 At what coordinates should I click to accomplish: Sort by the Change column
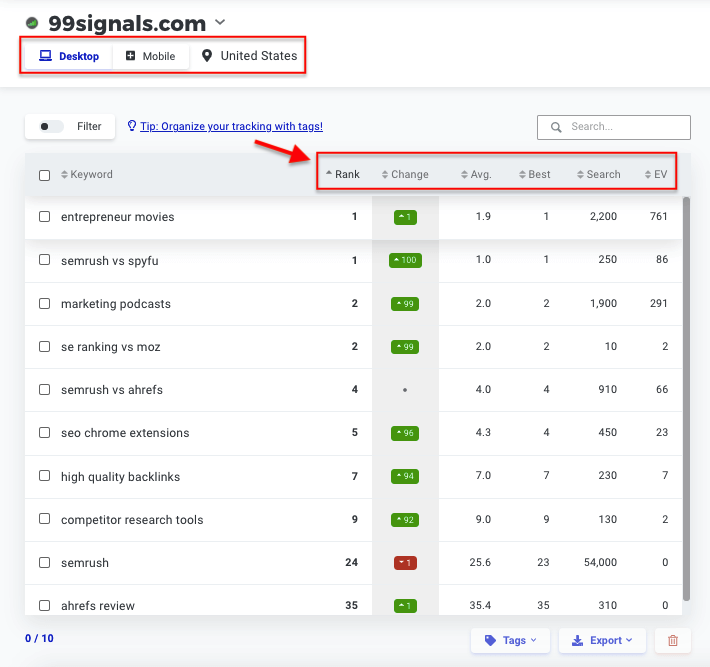click(x=405, y=174)
